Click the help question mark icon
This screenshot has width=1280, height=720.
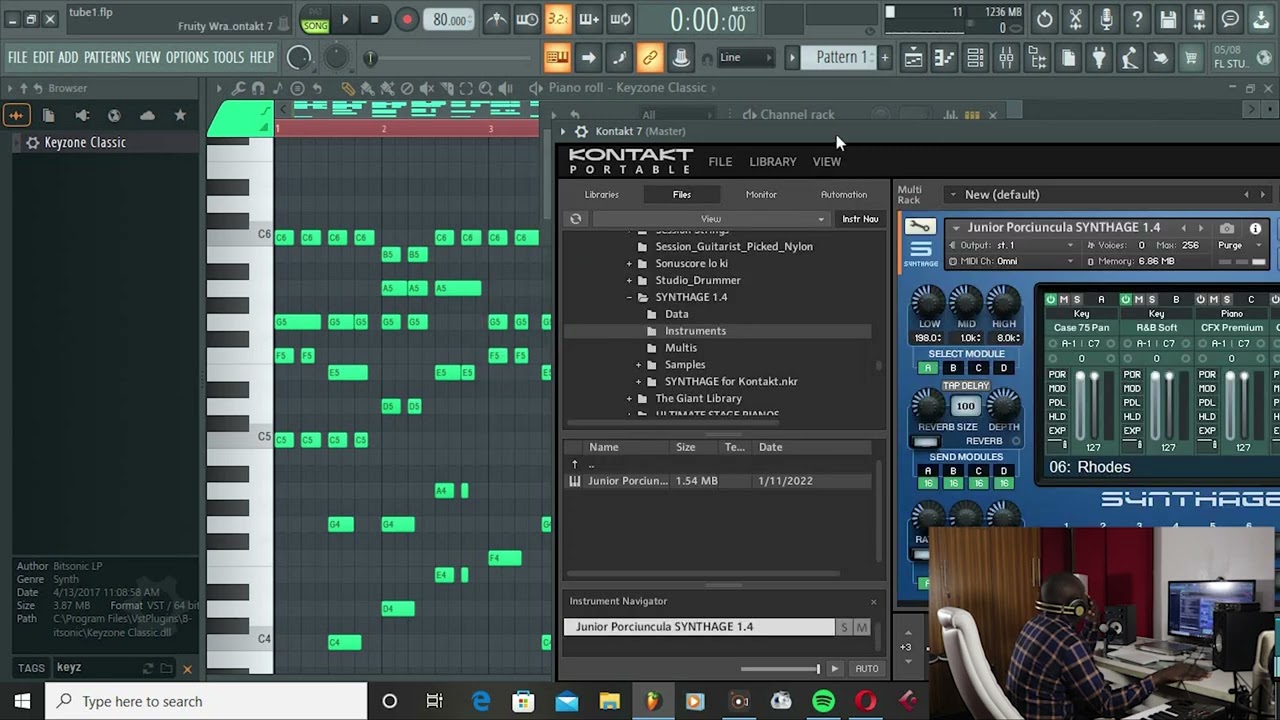pyautogui.click(x=1137, y=19)
